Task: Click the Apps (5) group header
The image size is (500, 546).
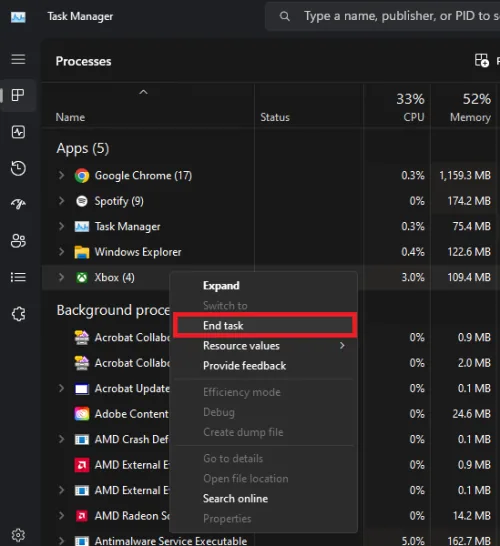Action: click(x=83, y=148)
